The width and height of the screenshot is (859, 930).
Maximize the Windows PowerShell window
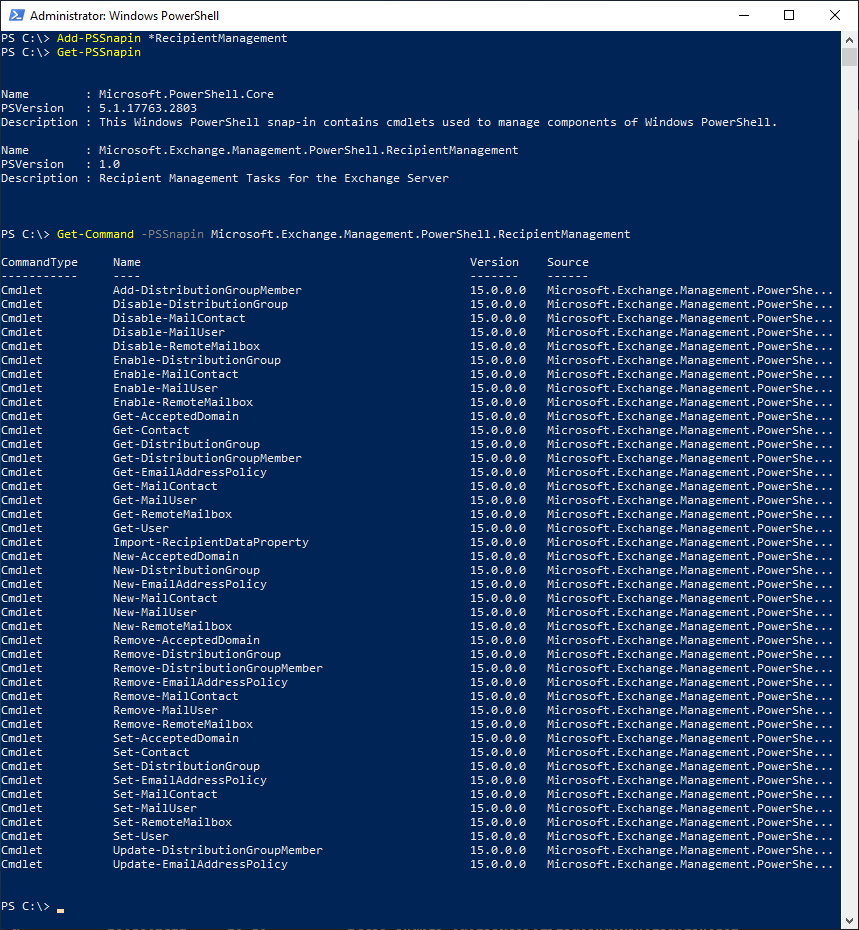pyautogui.click(x=789, y=15)
